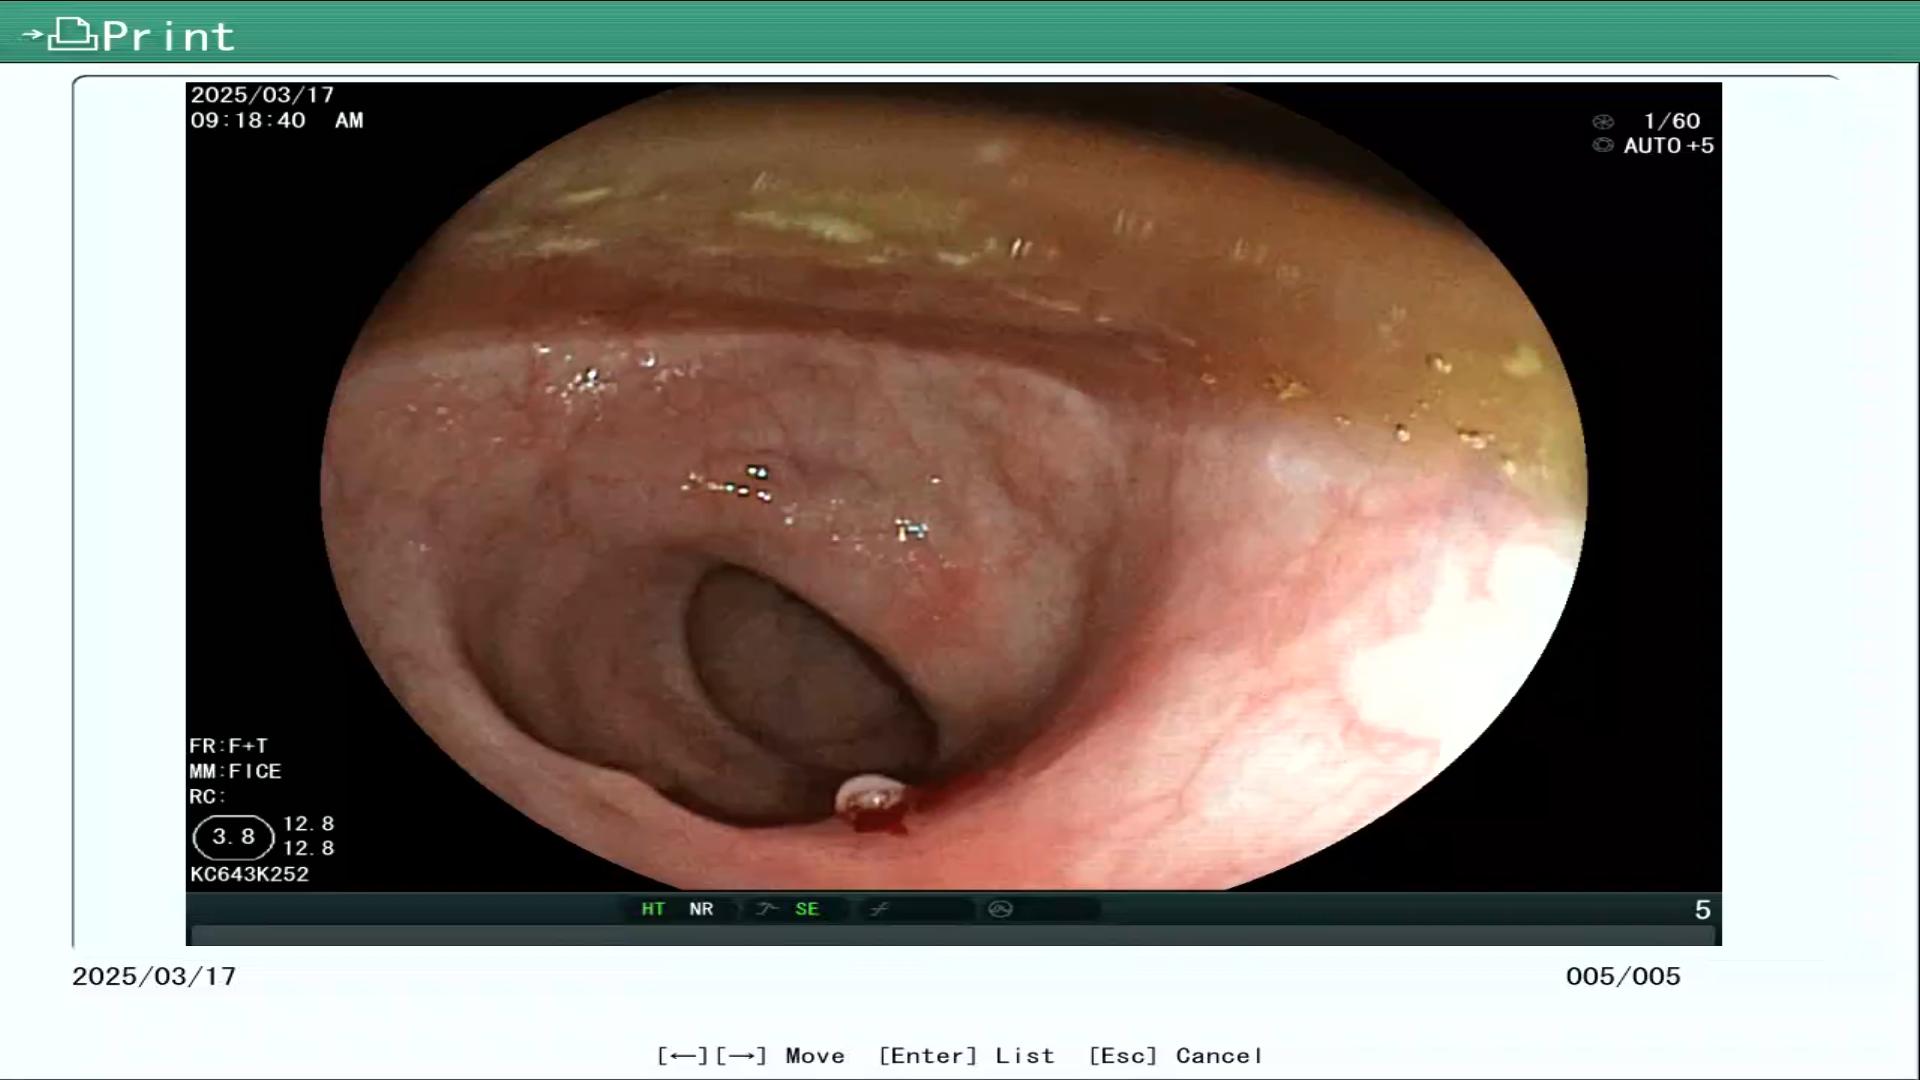Click the MM:FICE mode label

236,771
